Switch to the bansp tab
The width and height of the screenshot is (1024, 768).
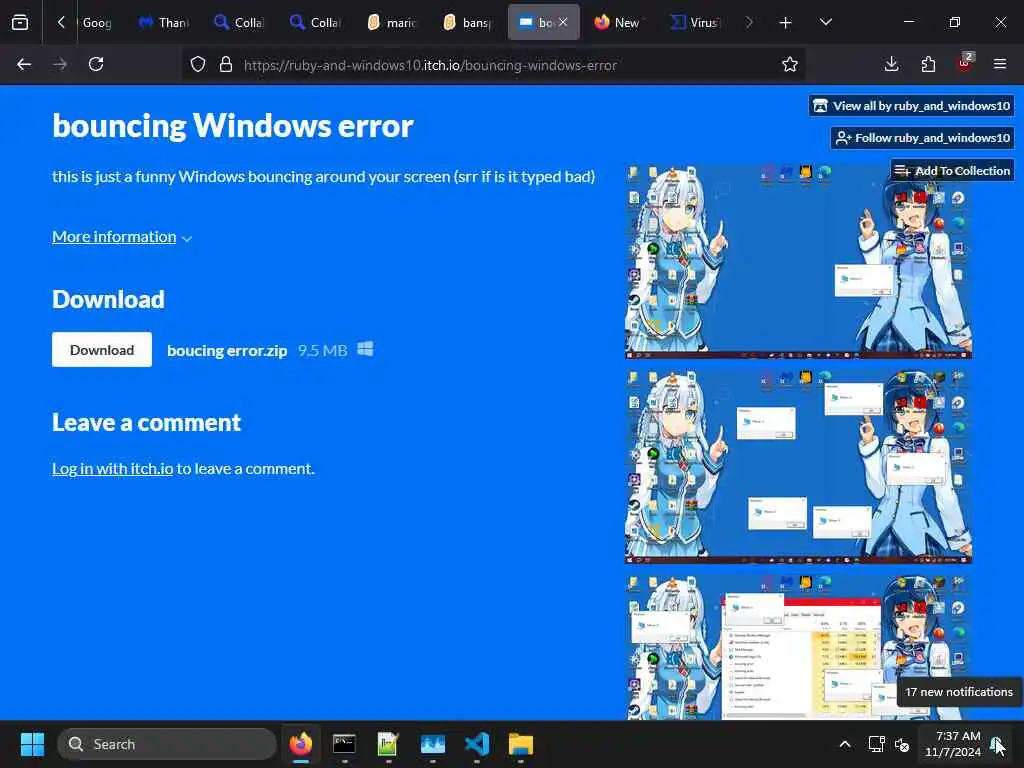(468, 22)
